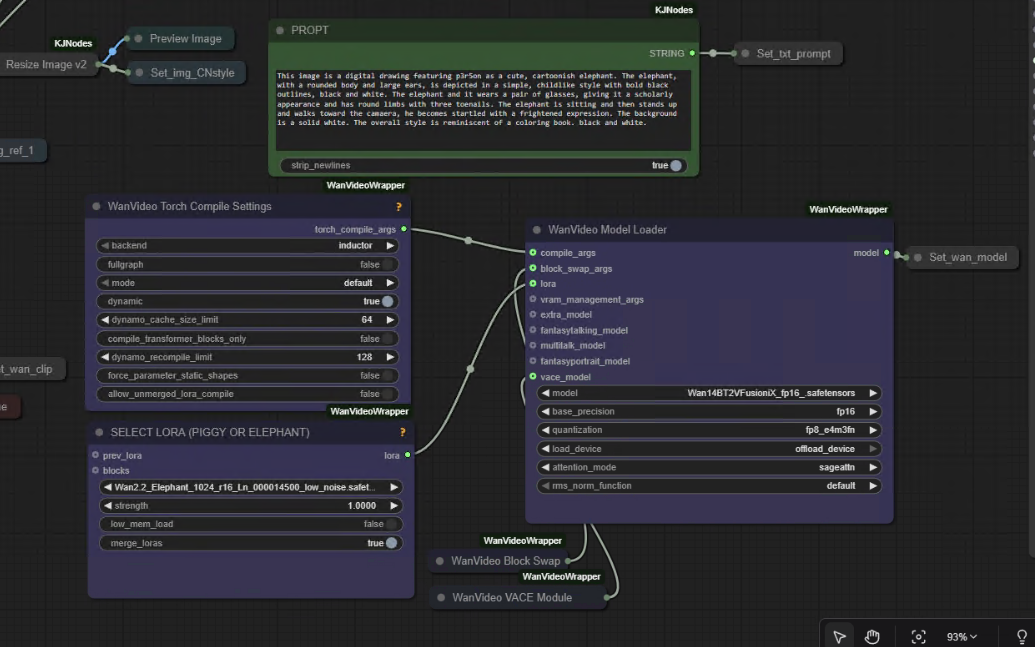This screenshot has height=647, width=1035.
Task: Open mode dropdown showing default
Action: click(x=248, y=283)
